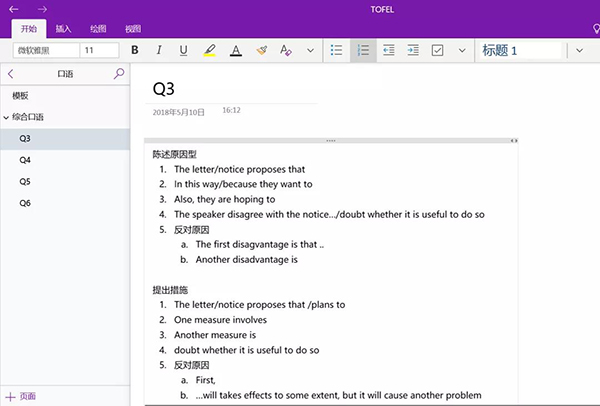Click the numbered list icon
Screen dimensions: 600x406
[363, 50]
